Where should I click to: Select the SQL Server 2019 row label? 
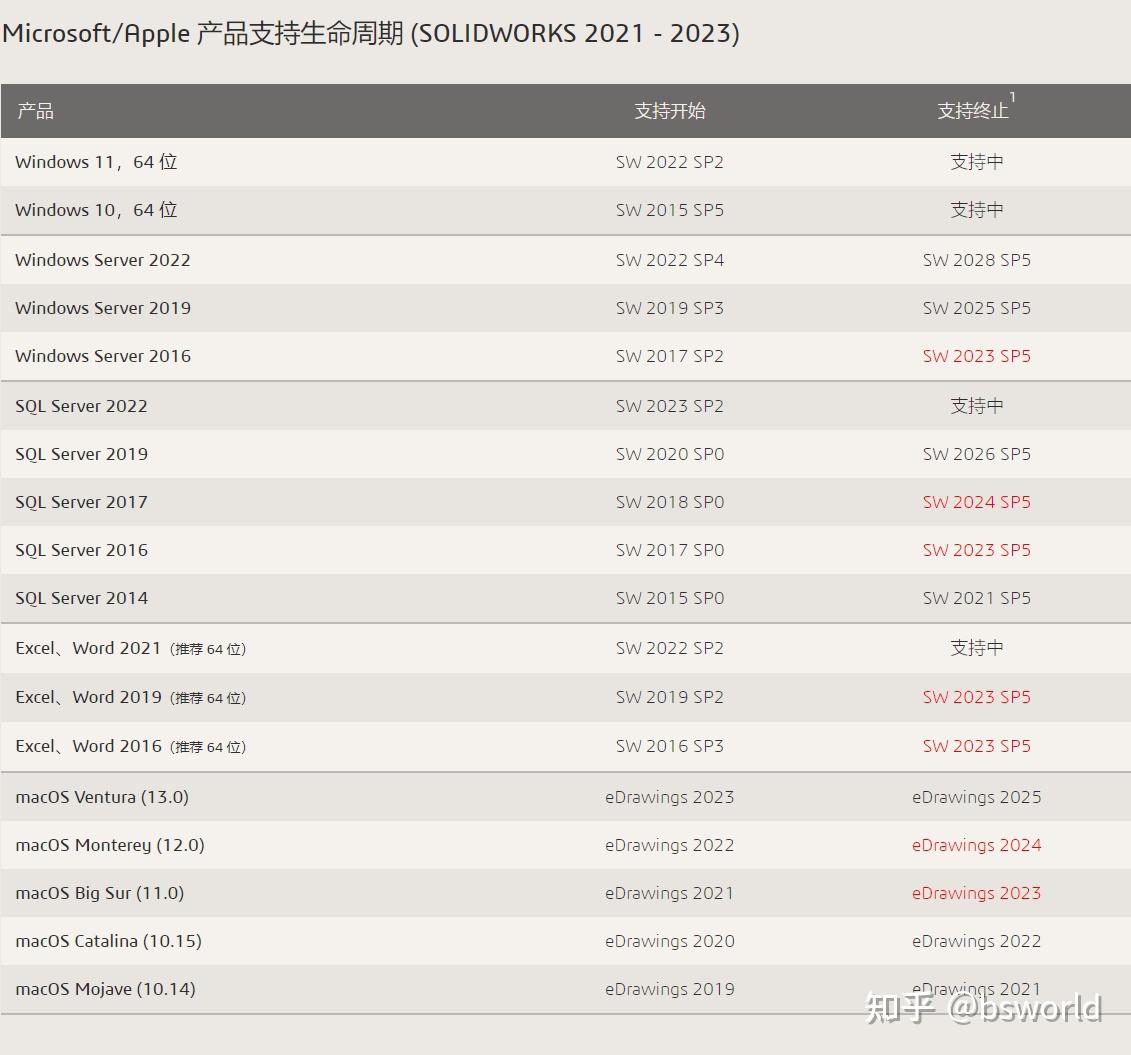coord(81,454)
